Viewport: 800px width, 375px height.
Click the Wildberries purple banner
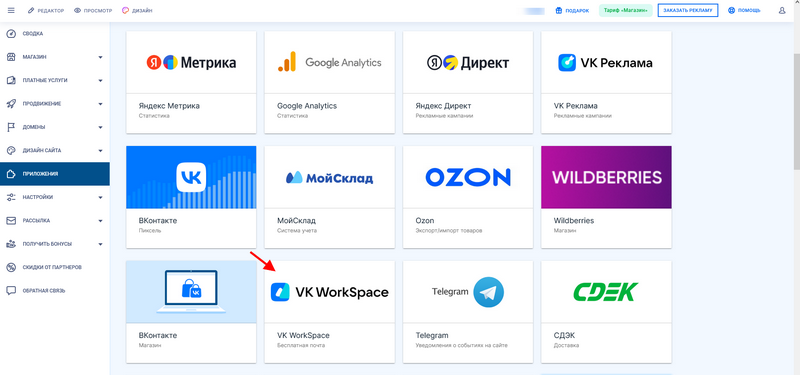[x=606, y=177]
